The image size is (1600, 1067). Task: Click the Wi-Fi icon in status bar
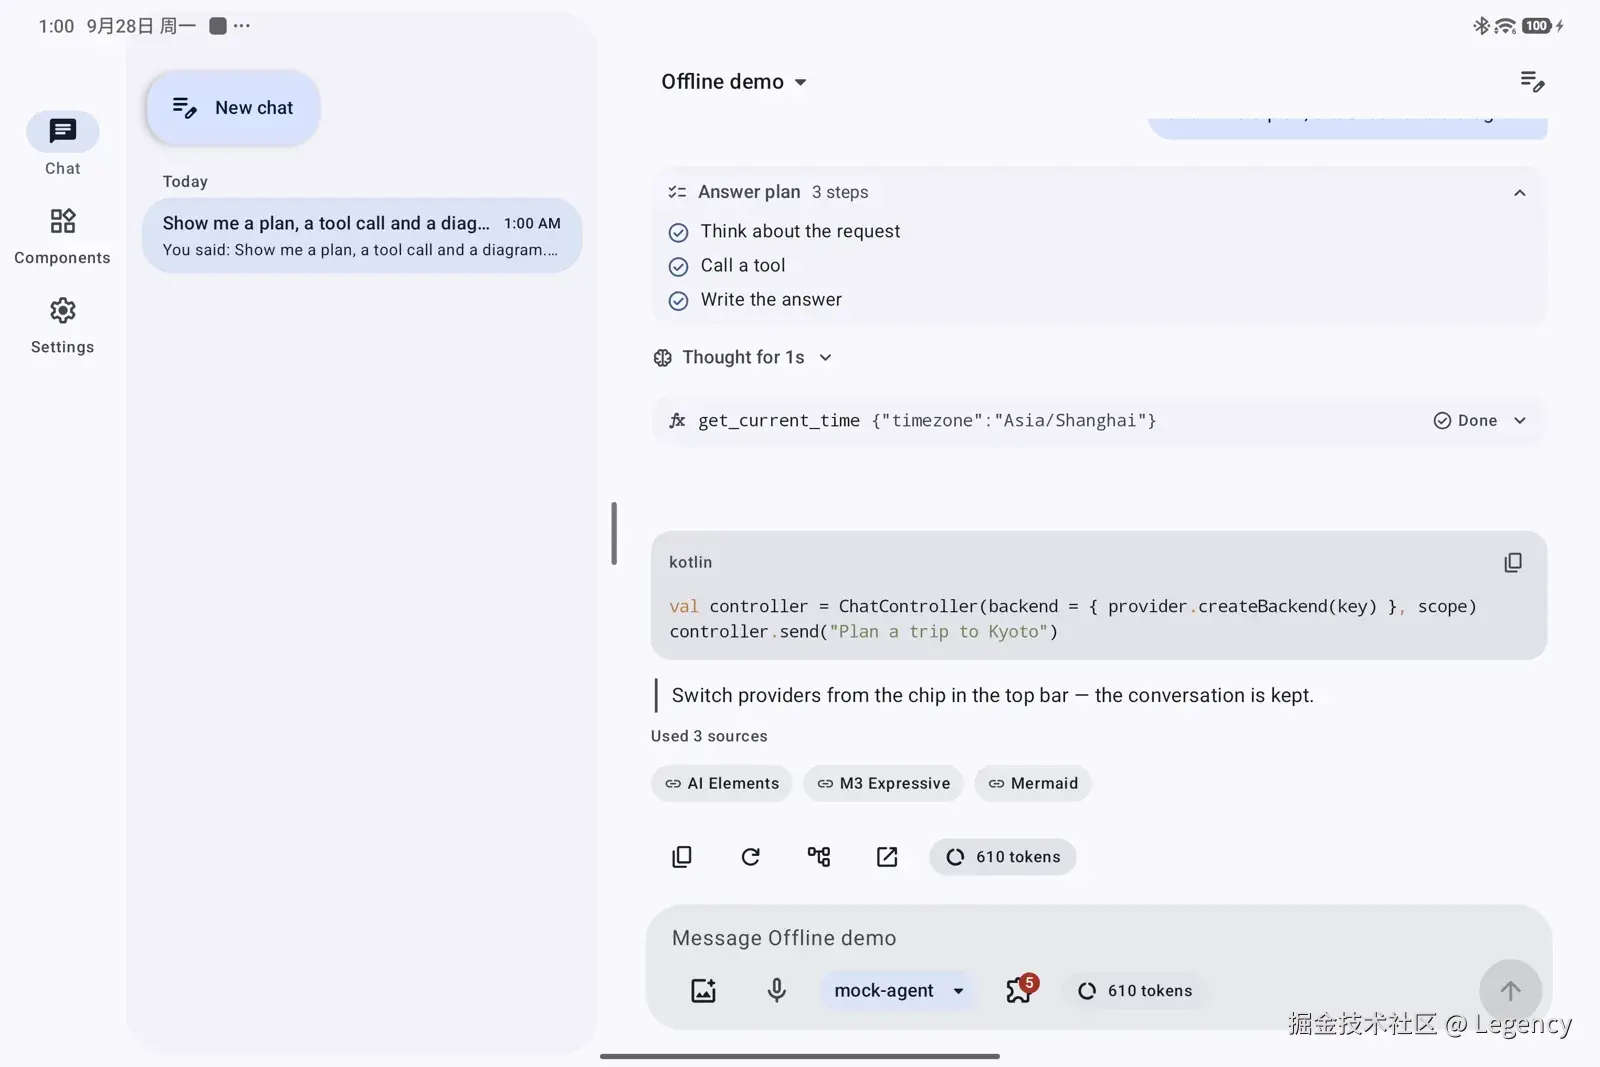click(x=1505, y=26)
